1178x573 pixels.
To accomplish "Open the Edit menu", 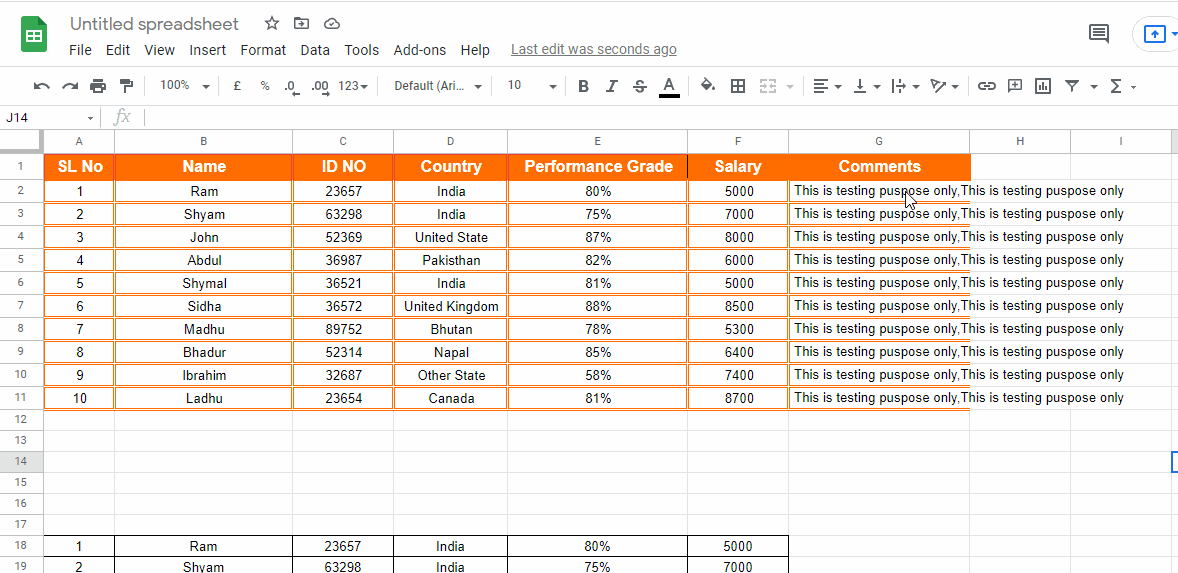I will pos(118,50).
